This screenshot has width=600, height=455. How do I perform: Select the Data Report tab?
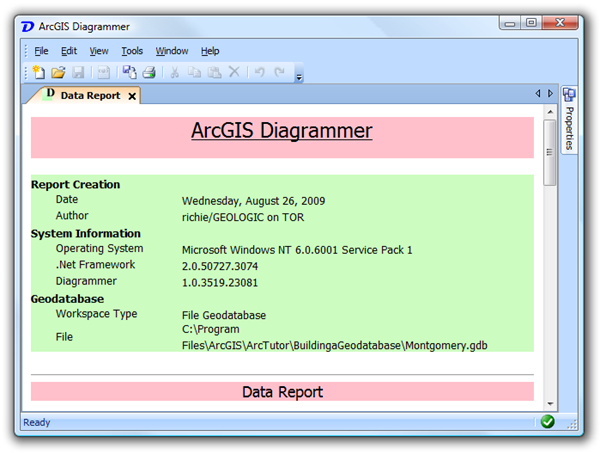pos(89,96)
